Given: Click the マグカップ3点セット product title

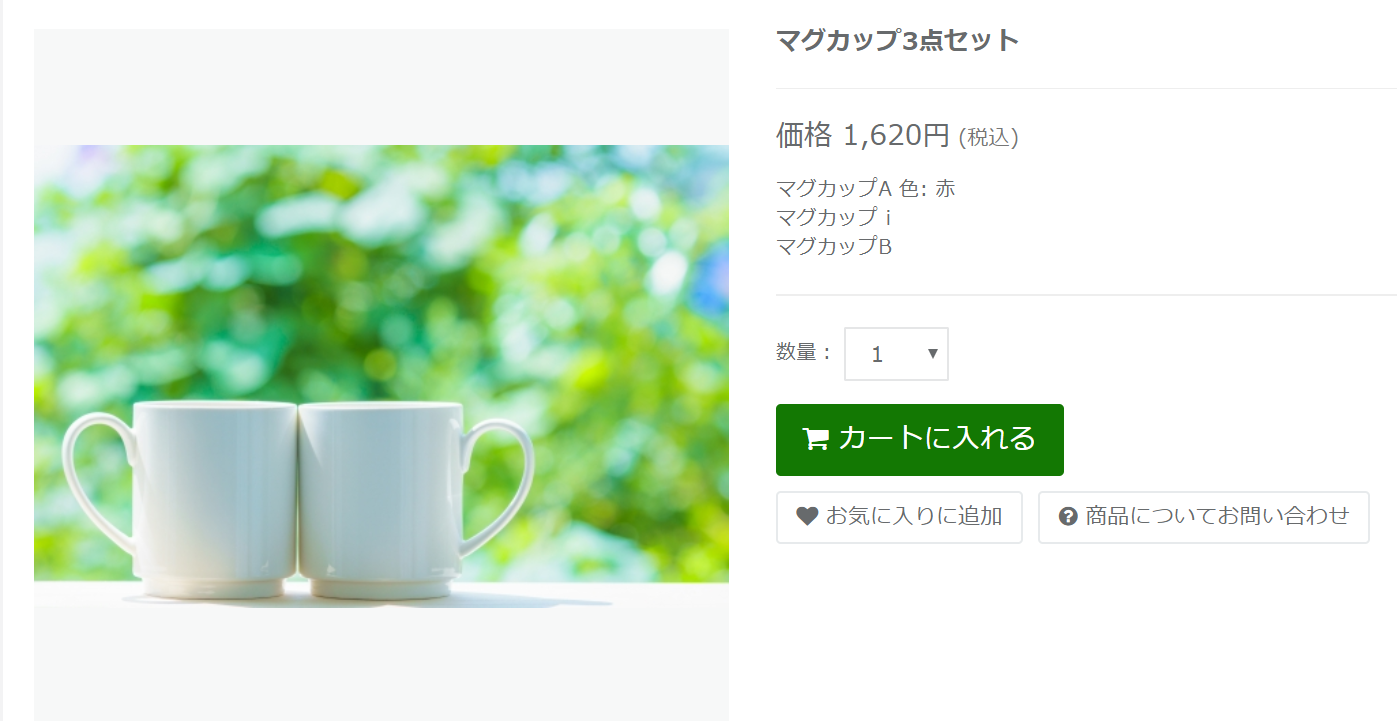Looking at the screenshot, I should (897, 41).
